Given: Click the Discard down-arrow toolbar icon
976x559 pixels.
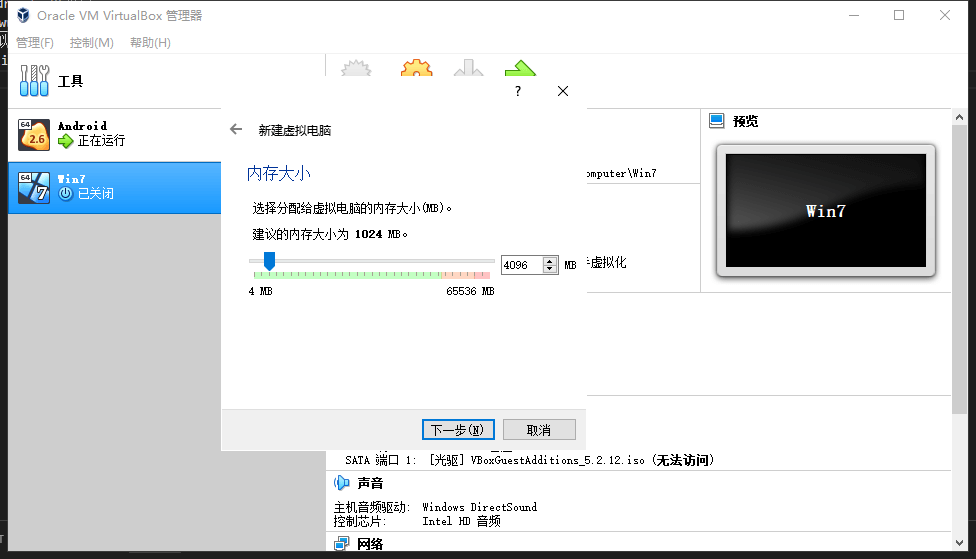Looking at the screenshot, I should coord(468,72).
